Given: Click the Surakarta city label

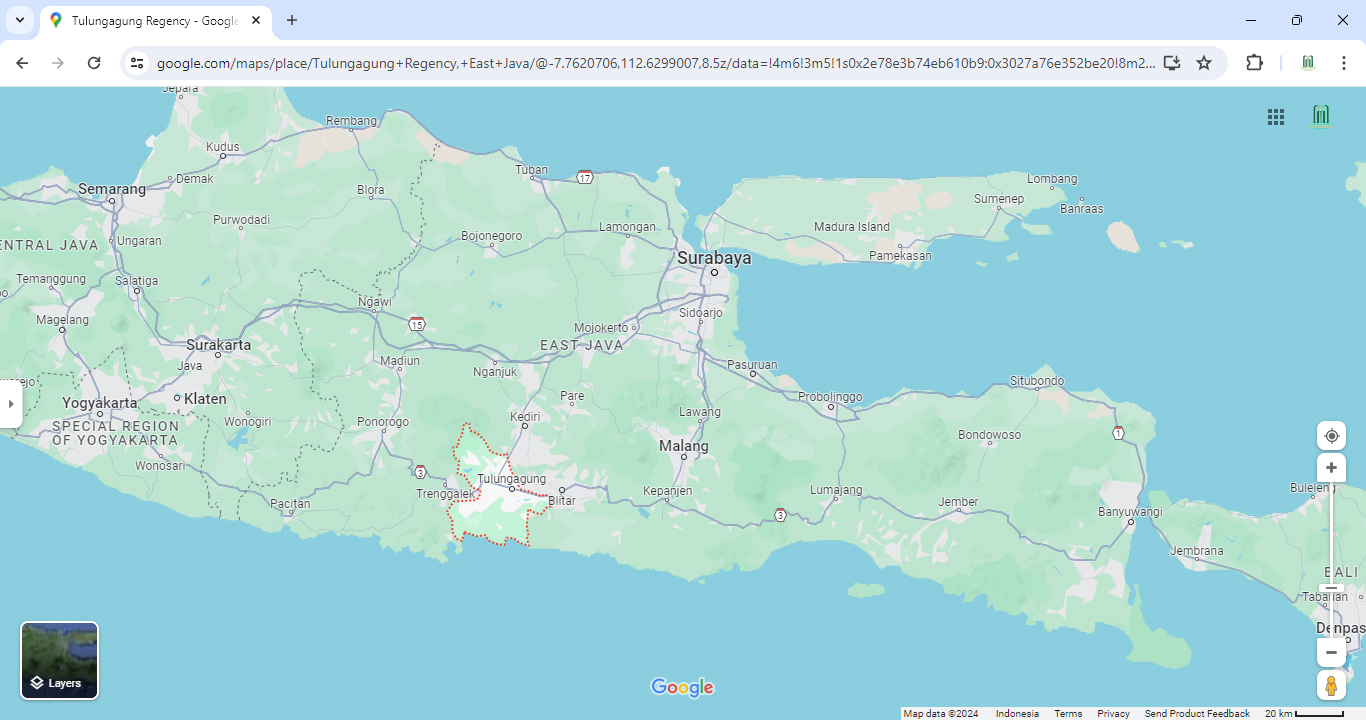Looking at the screenshot, I should point(219,345).
